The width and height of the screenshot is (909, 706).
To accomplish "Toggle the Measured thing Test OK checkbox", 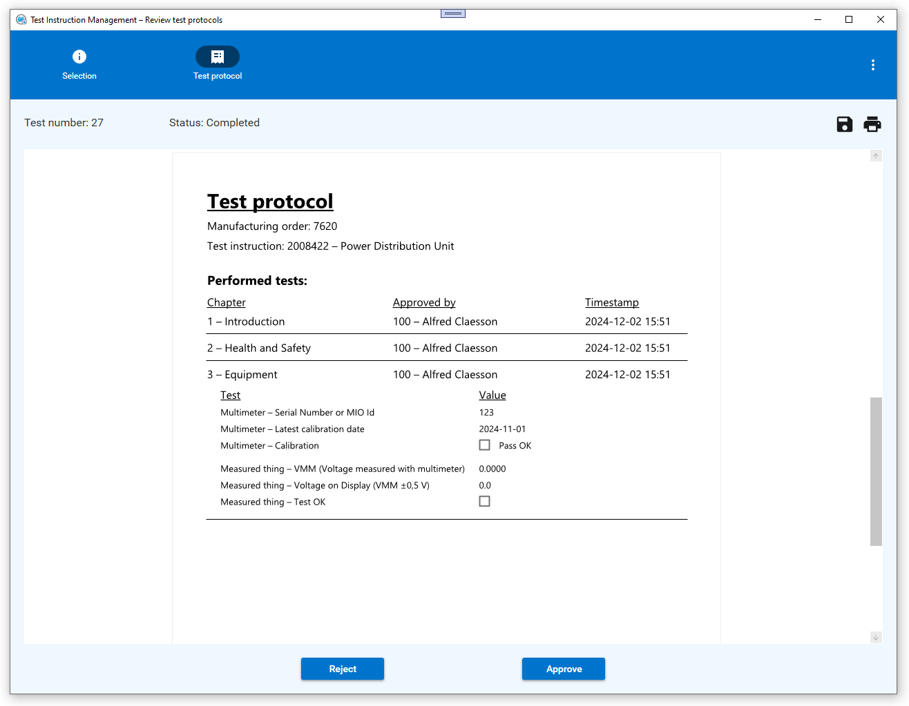I will point(485,501).
